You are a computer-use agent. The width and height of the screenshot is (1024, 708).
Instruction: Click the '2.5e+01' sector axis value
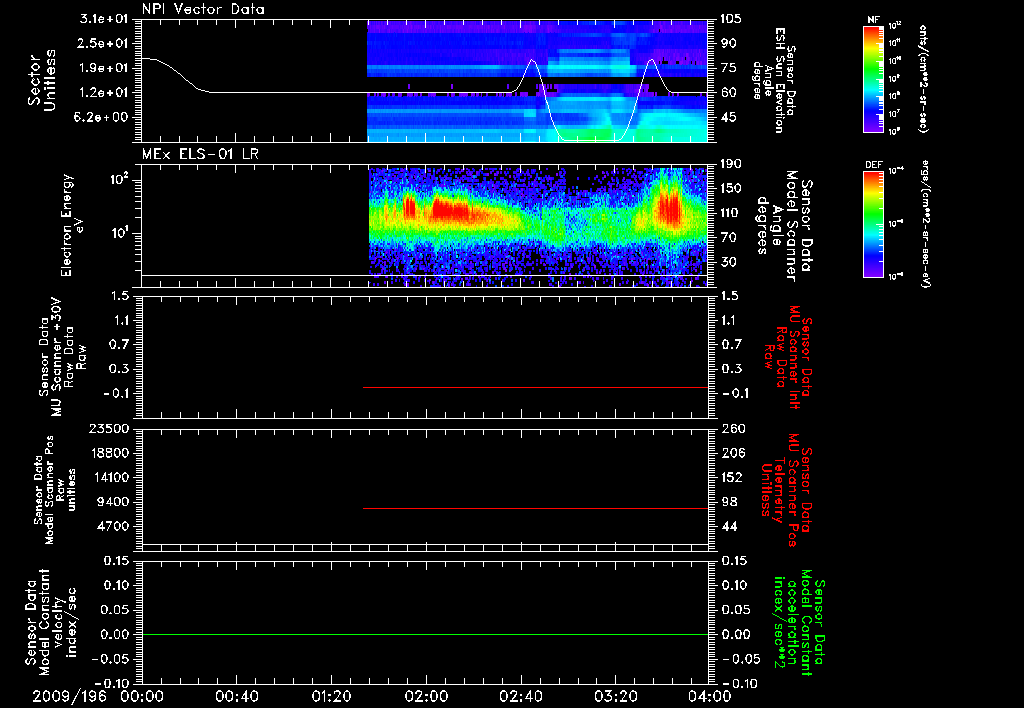point(104,43)
